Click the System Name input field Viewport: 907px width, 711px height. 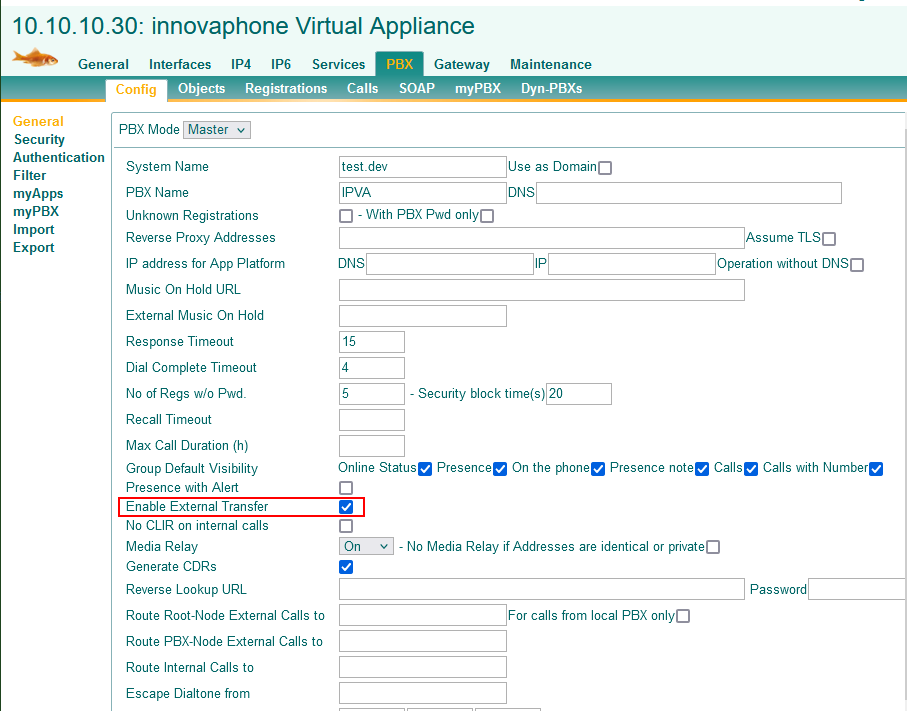click(423, 167)
